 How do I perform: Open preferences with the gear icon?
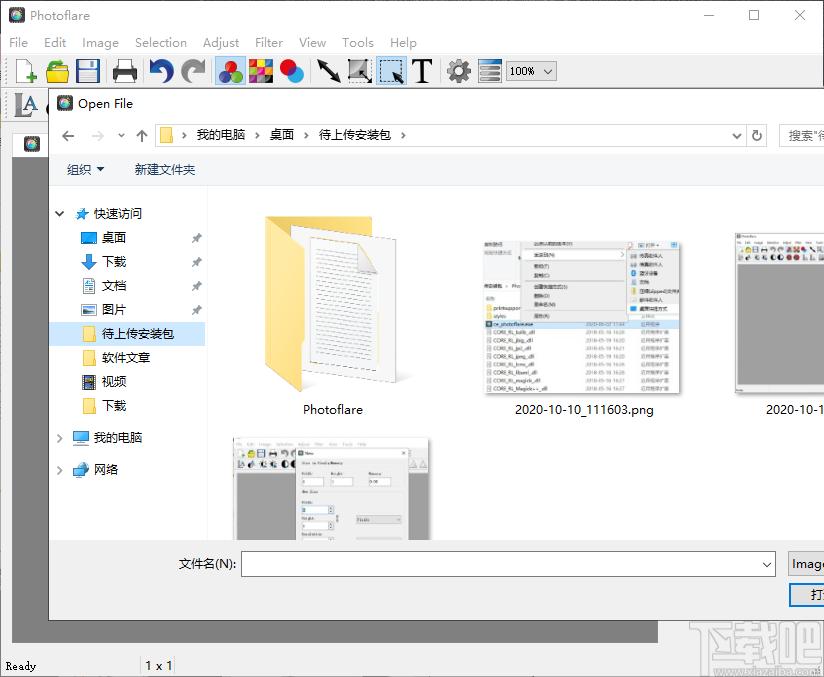tap(459, 71)
